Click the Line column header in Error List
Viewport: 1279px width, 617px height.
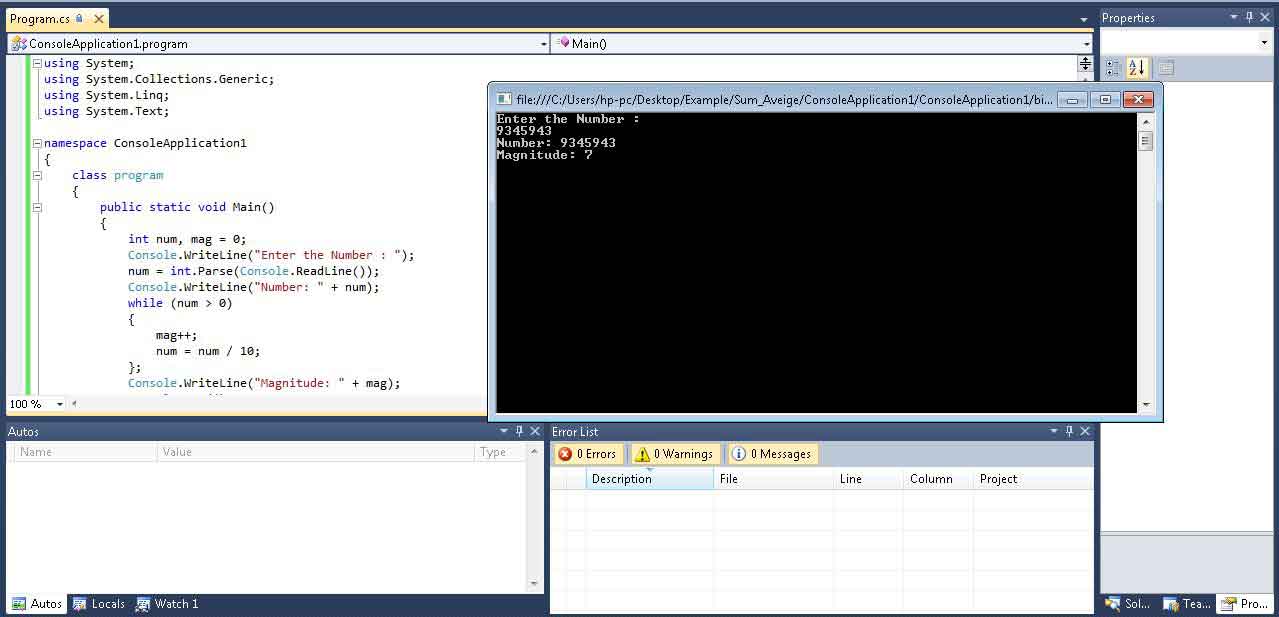tap(867, 479)
